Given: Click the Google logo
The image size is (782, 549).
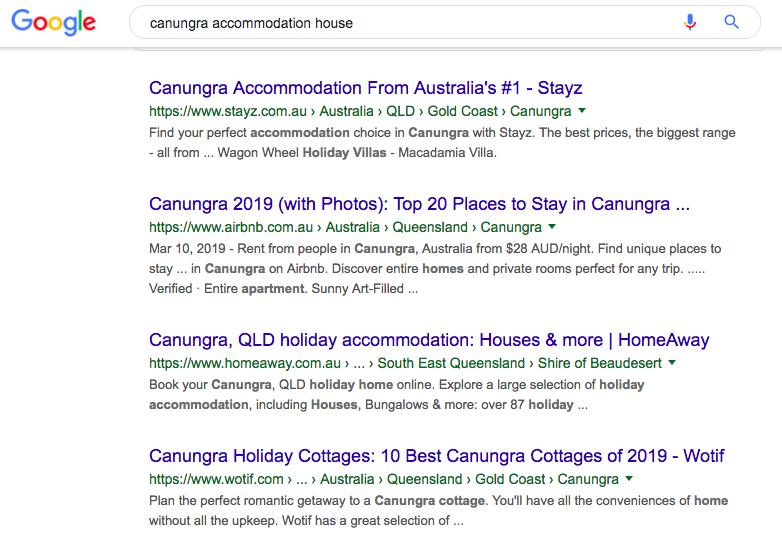Looking at the screenshot, I should pyautogui.click(x=54, y=22).
